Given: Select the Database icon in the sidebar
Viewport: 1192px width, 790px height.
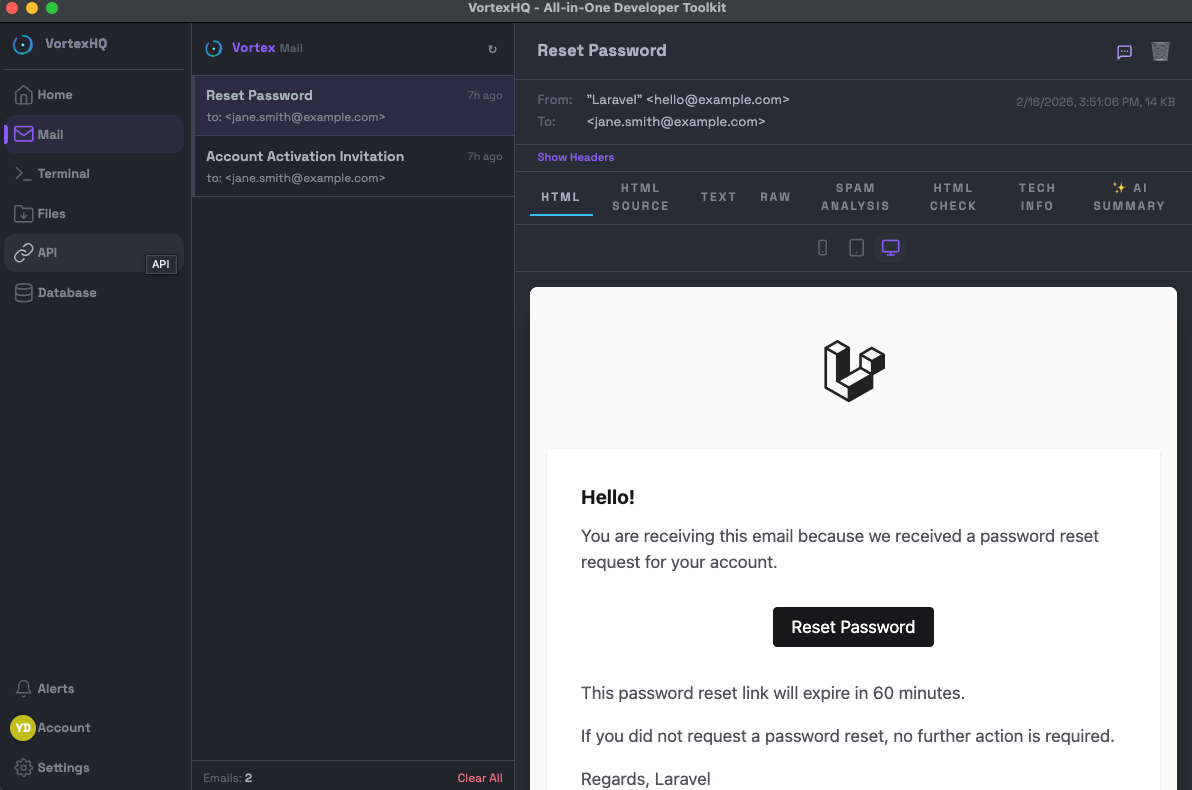Looking at the screenshot, I should point(22,292).
